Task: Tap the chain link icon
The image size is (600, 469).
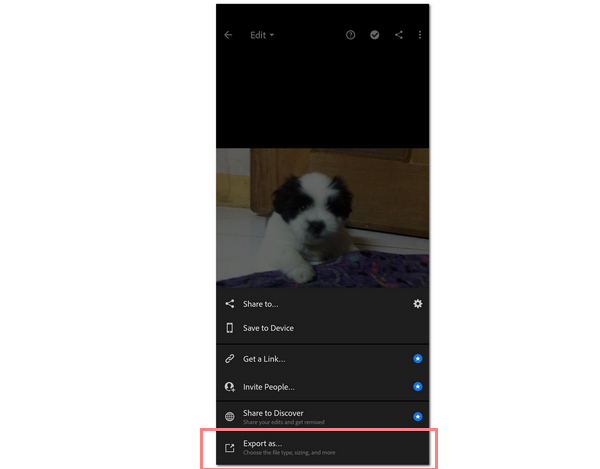Action: [230, 359]
